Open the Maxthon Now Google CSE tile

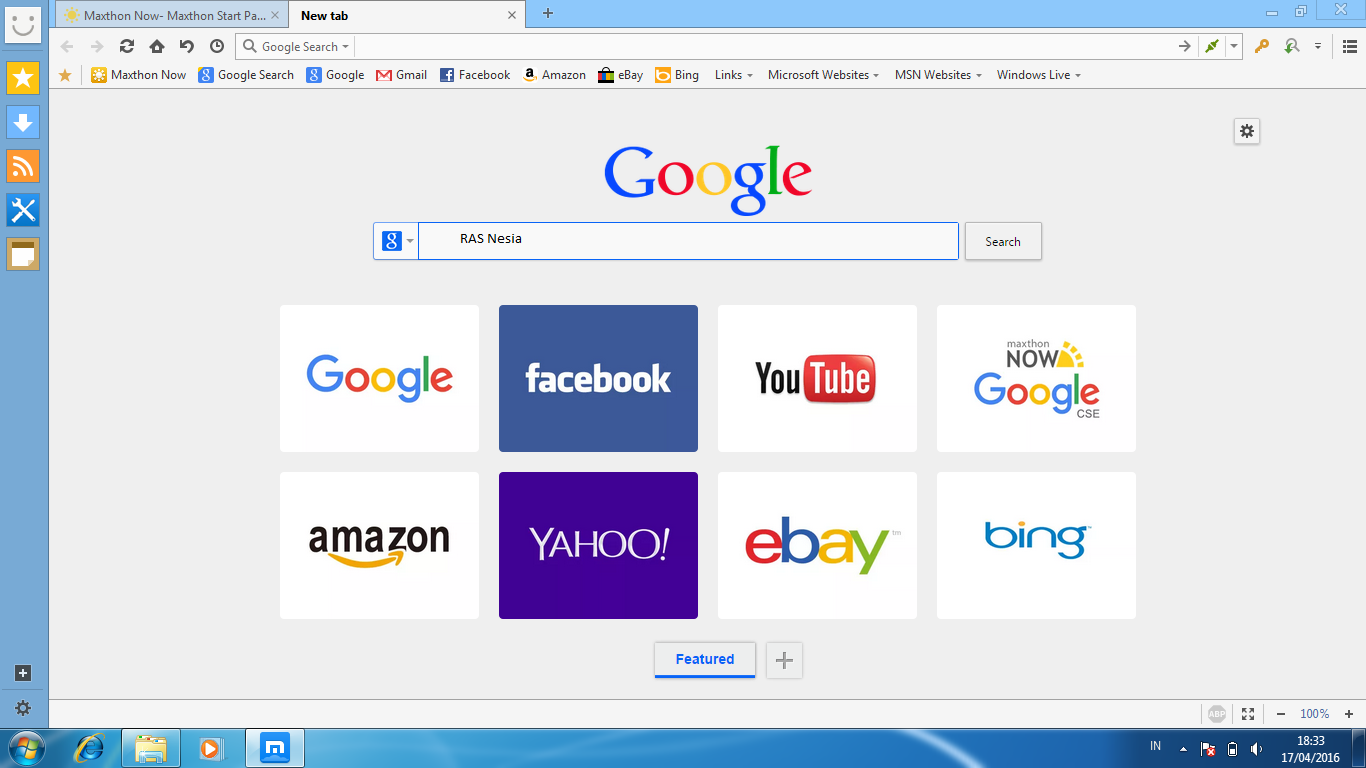pyautogui.click(x=1036, y=378)
